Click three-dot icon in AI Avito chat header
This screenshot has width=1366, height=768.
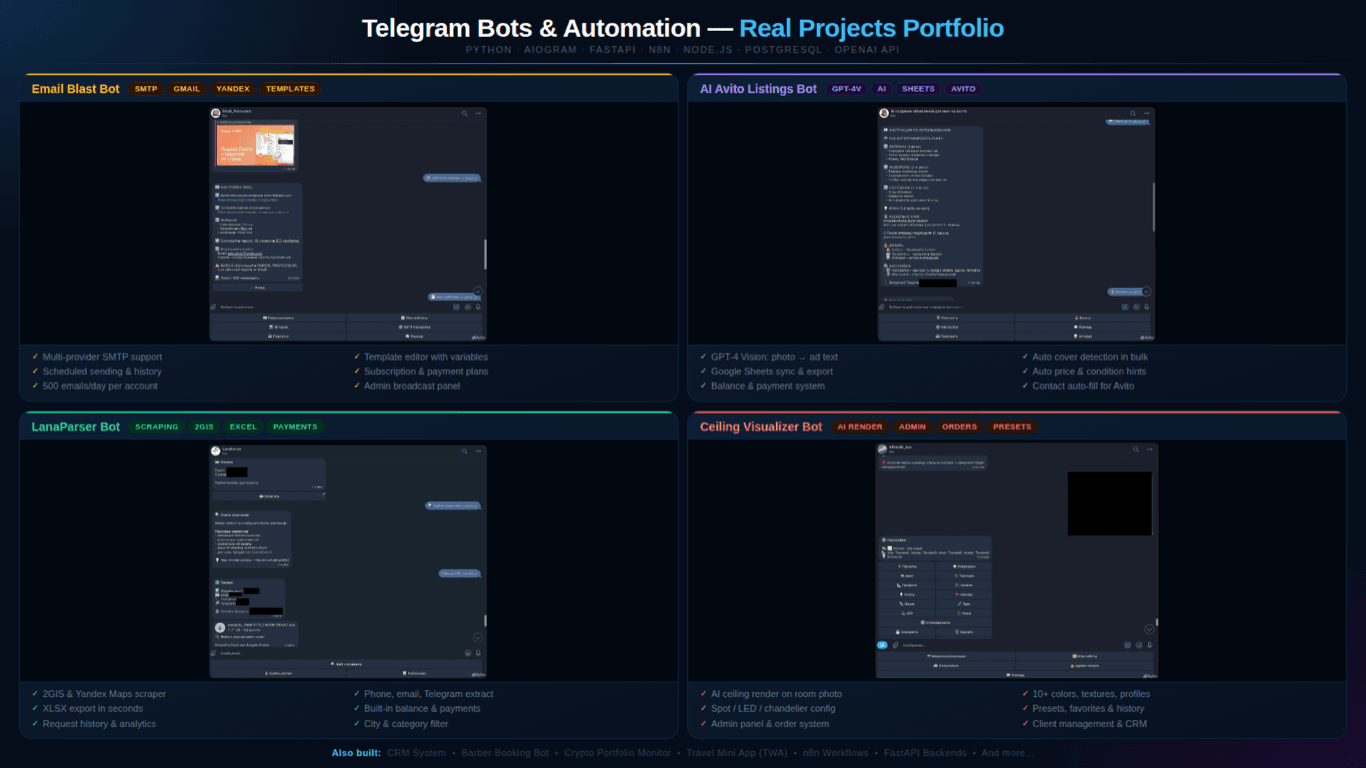point(1147,113)
